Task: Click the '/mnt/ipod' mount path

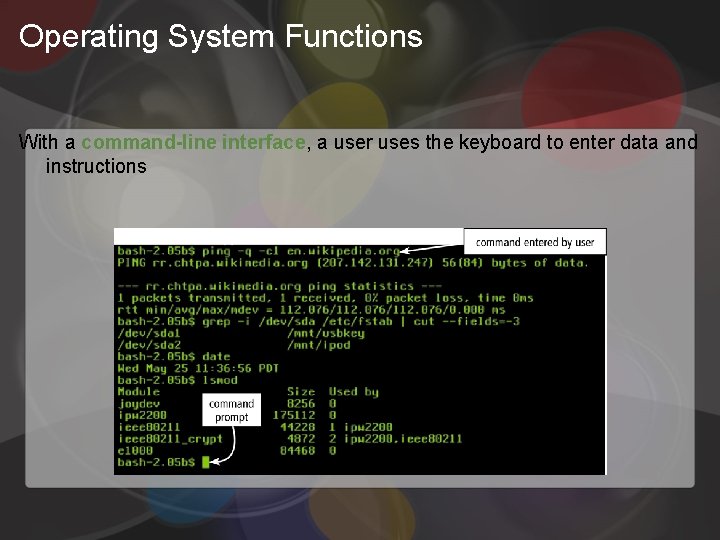Action: click(319, 345)
